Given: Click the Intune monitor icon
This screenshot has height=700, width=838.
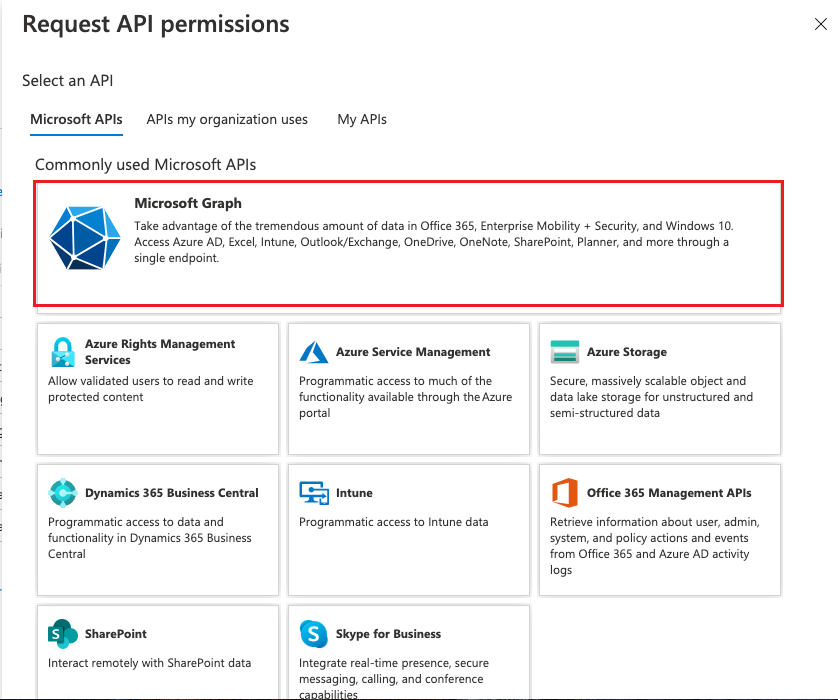Looking at the screenshot, I should pos(314,493).
